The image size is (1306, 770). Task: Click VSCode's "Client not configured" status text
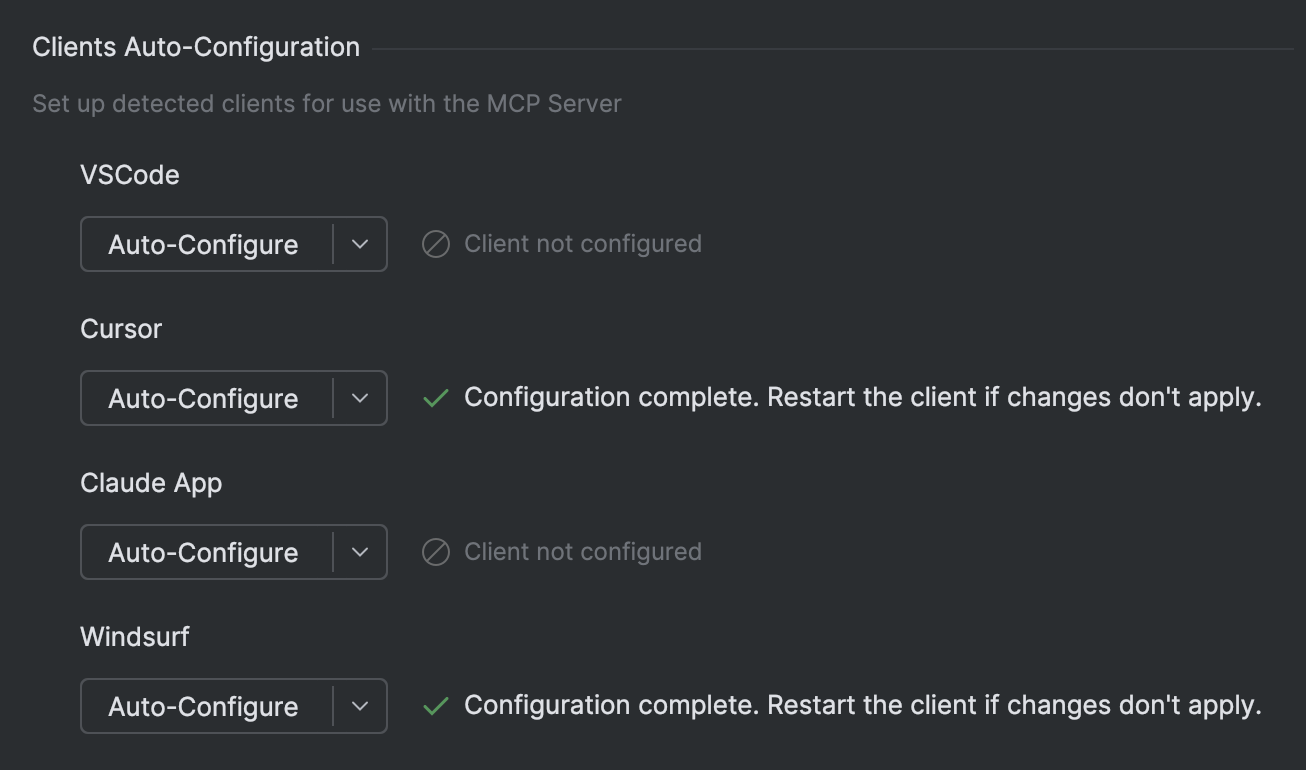click(583, 244)
